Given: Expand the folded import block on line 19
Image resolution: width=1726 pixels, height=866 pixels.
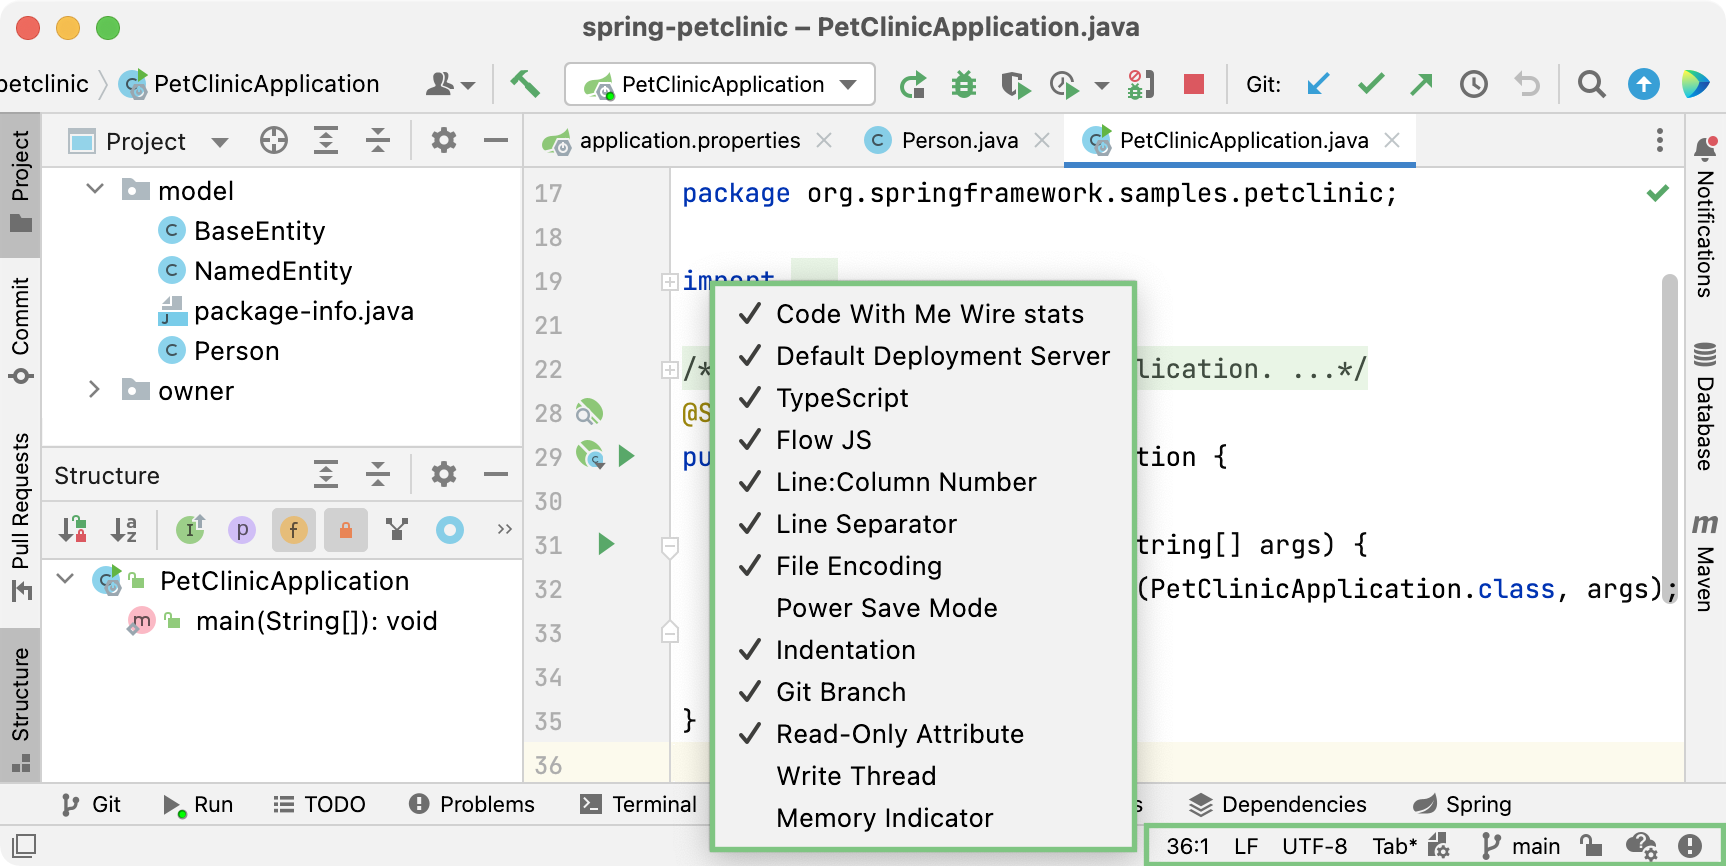Looking at the screenshot, I should pos(669,282).
